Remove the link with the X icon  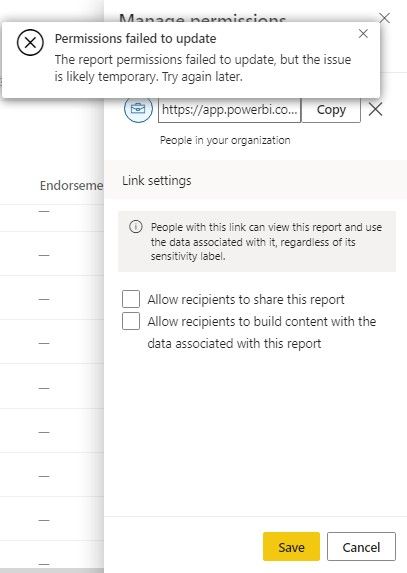(376, 109)
